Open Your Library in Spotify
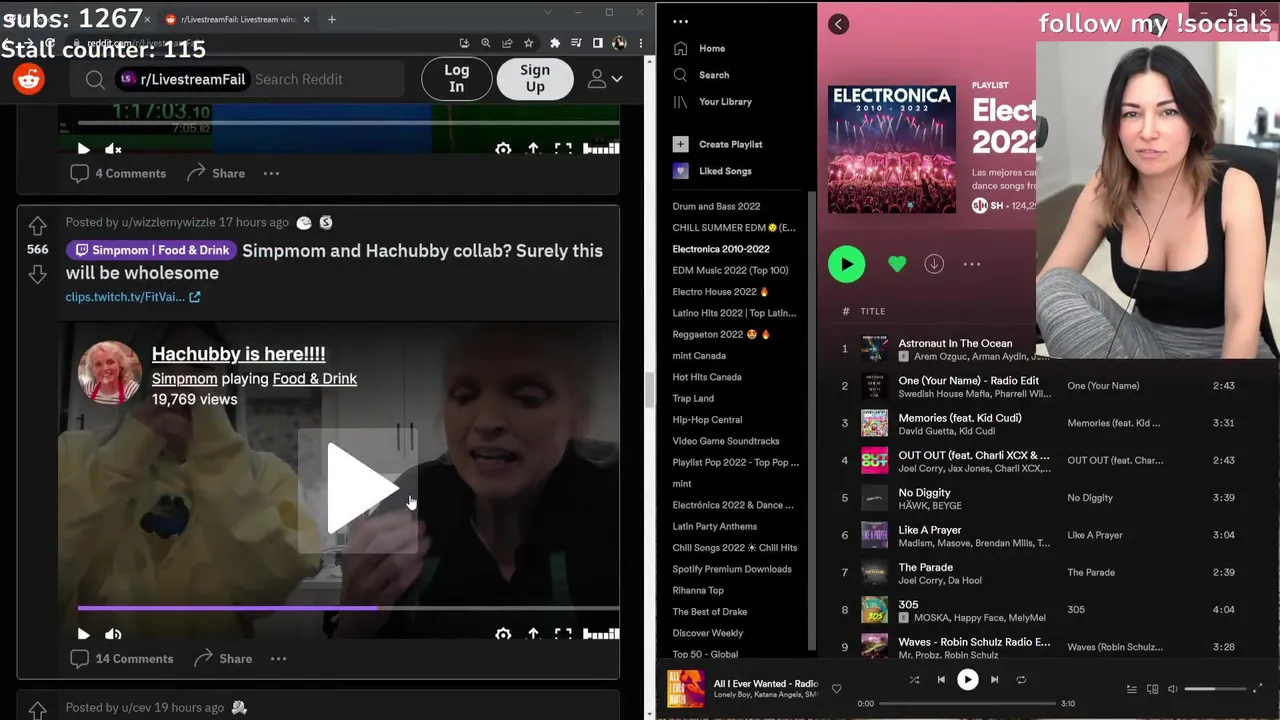1280x720 pixels. point(712,102)
